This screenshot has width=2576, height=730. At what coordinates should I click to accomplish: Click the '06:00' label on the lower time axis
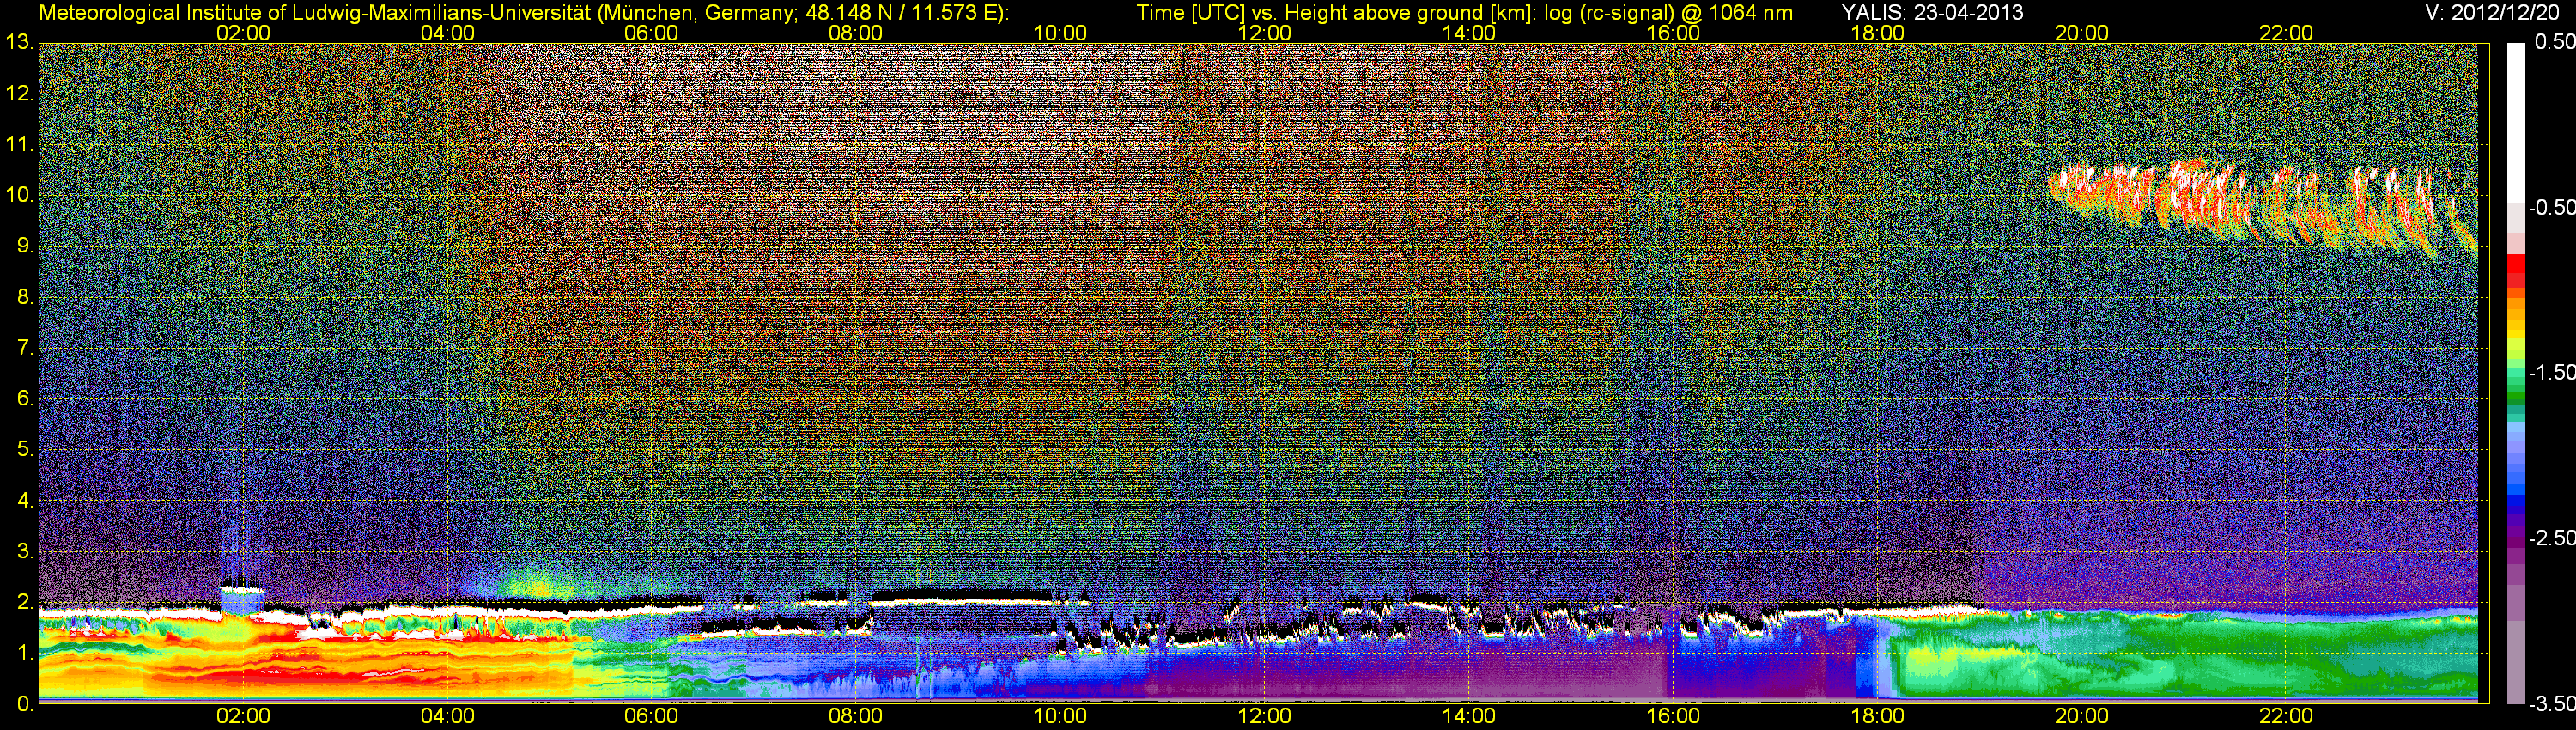pyautogui.click(x=651, y=716)
